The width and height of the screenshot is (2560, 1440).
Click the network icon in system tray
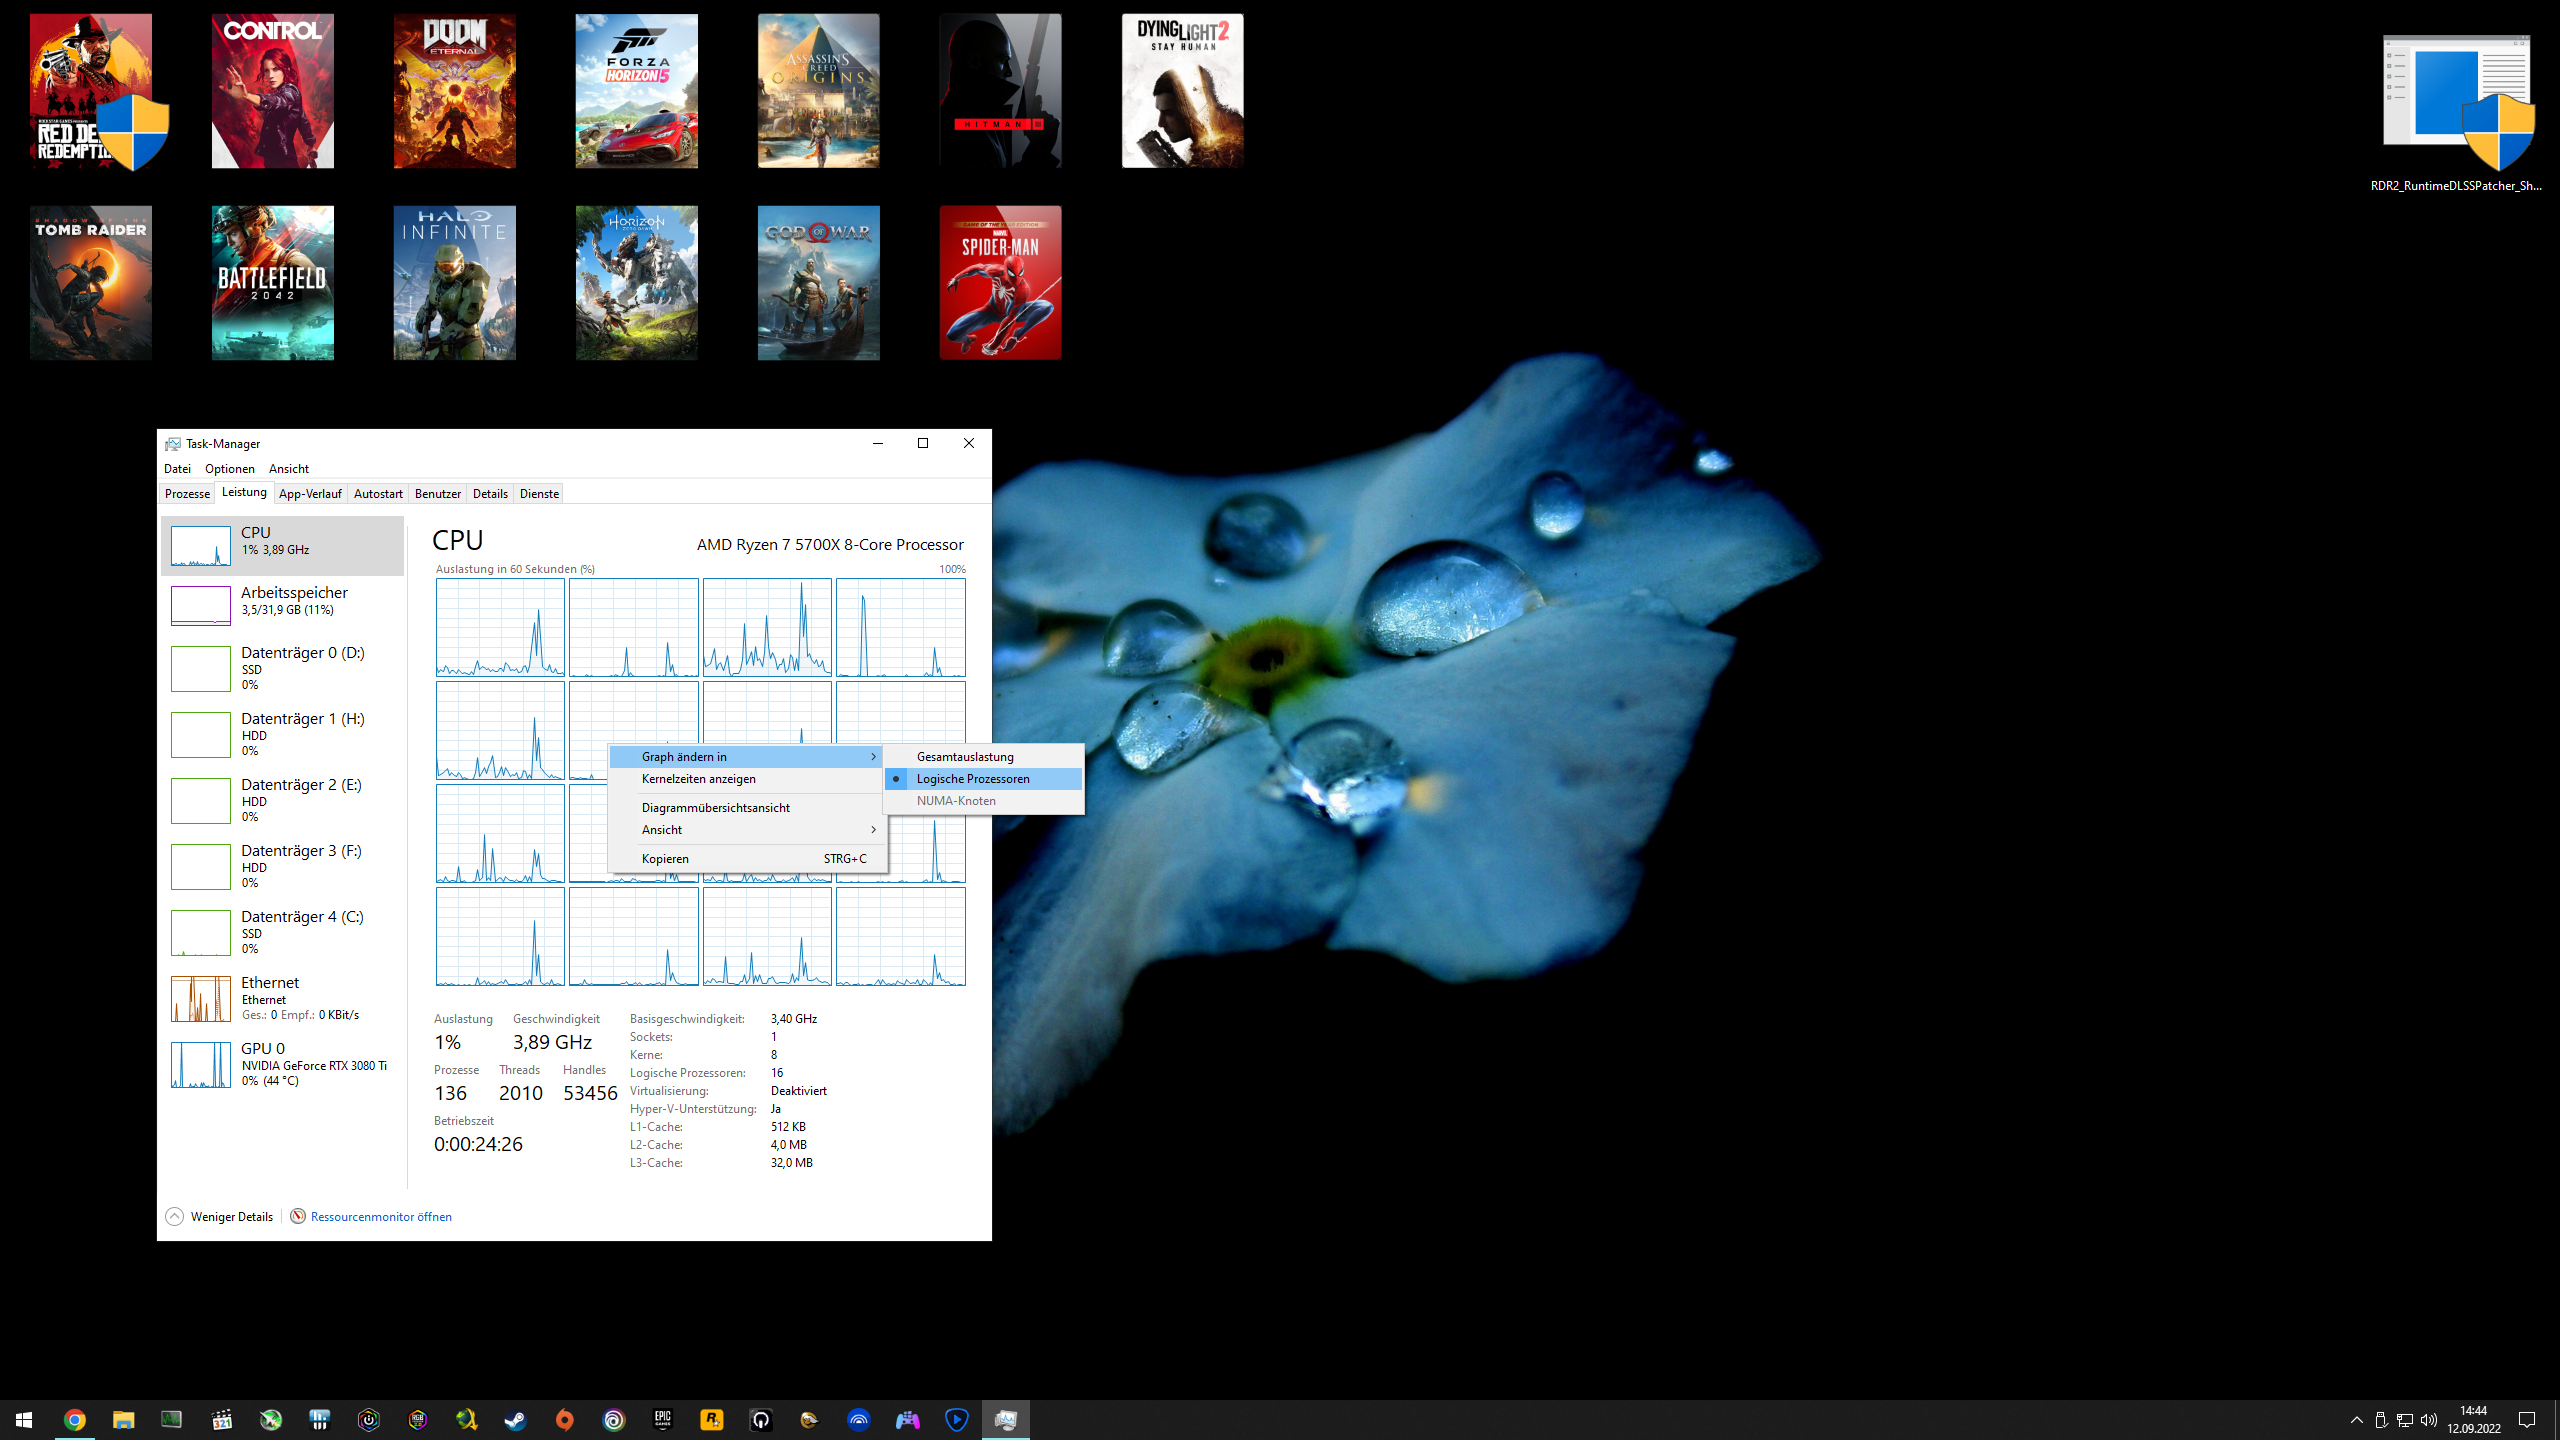(2405, 1420)
